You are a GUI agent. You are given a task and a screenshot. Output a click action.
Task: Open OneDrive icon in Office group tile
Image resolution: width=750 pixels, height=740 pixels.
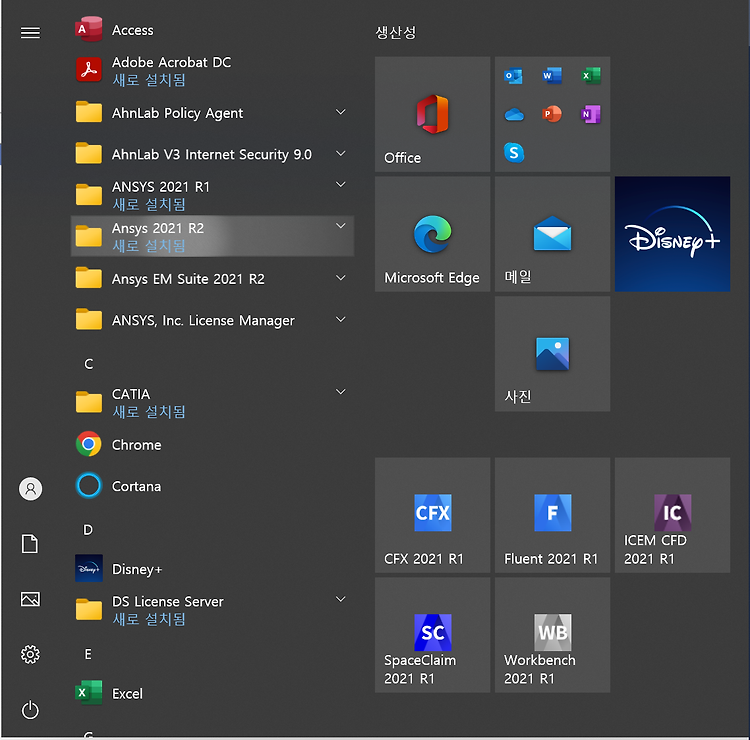[x=514, y=115]
